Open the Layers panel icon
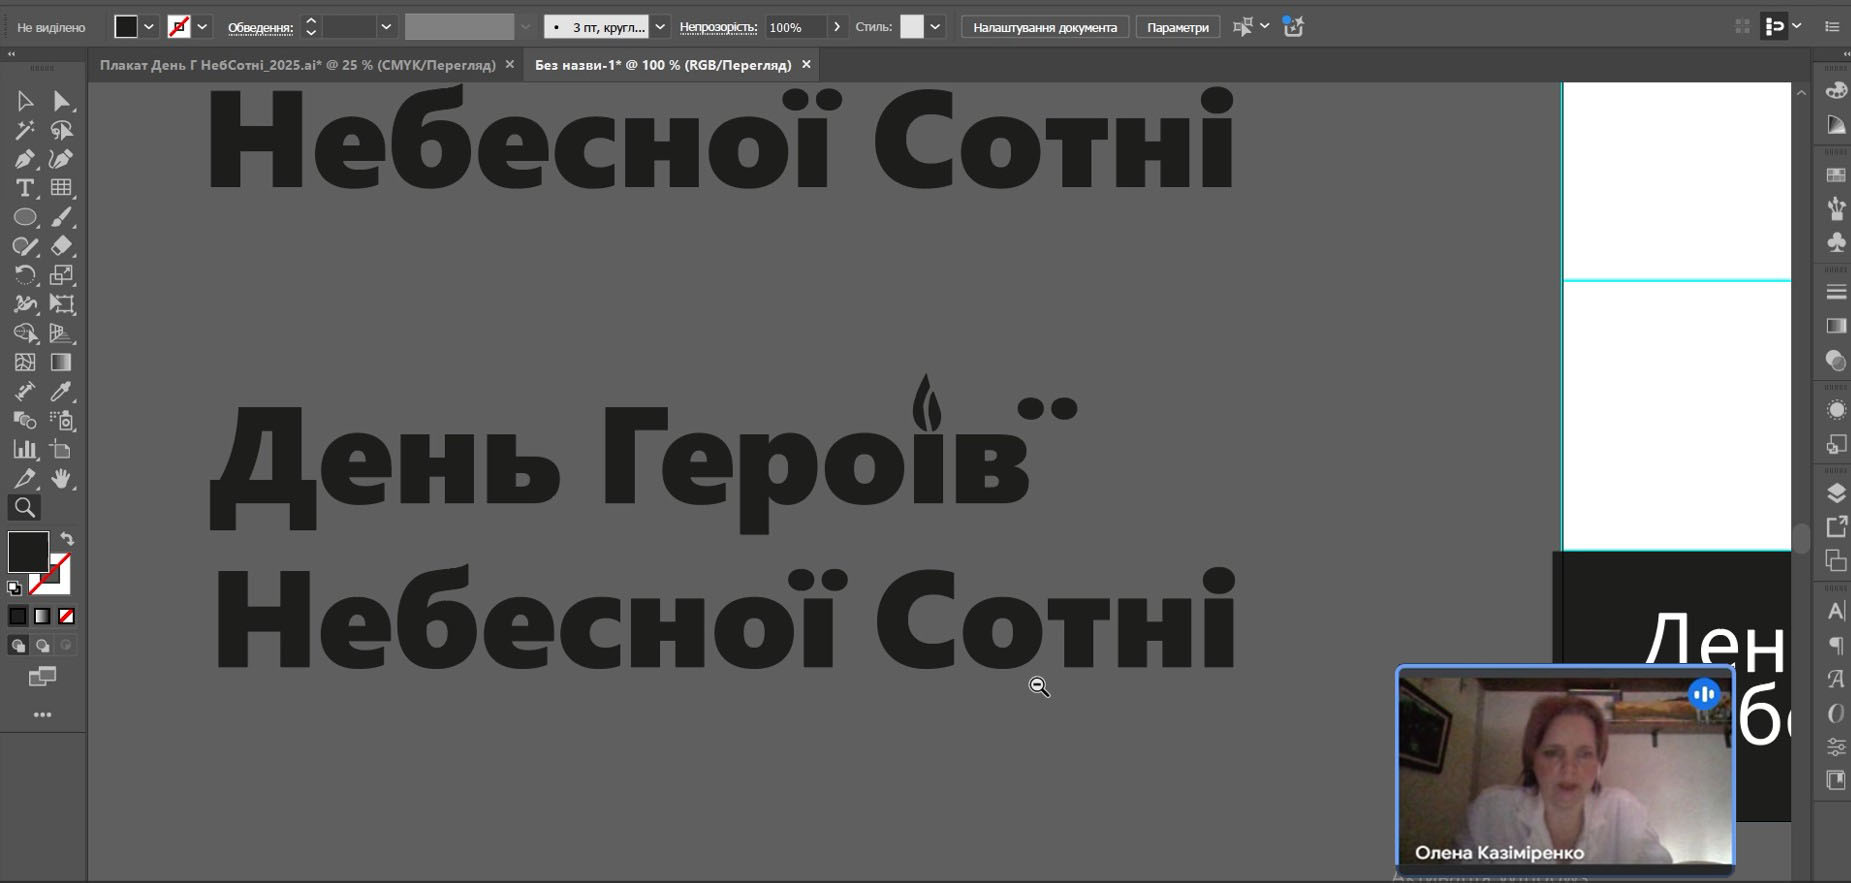Screen dimensions: 1851x883 (x=1836, y=493)
